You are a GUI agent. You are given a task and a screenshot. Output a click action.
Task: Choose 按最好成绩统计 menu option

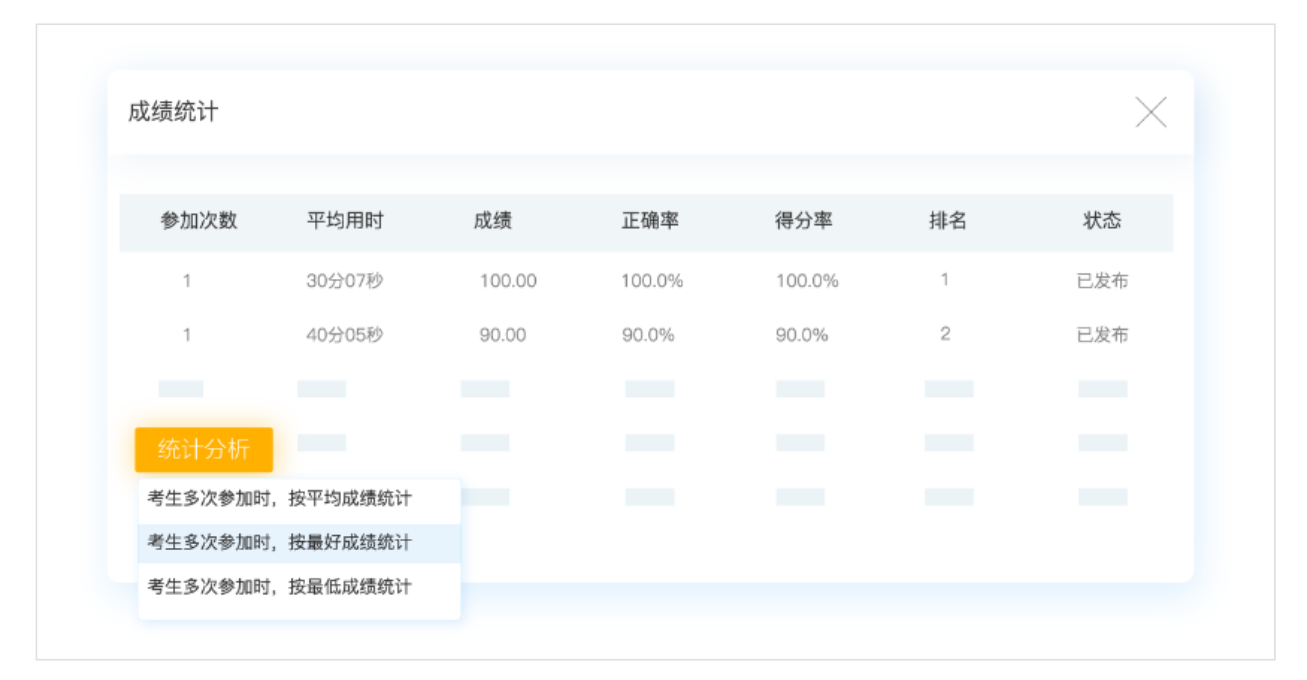(x=280, y=543)
